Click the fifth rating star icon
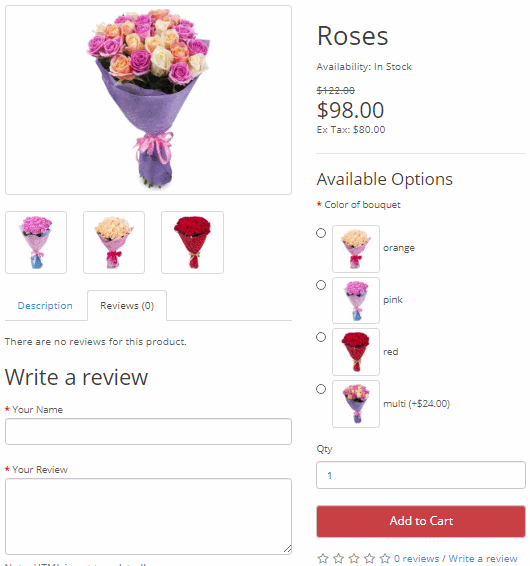Image resolution: width=530 pixels, height=566 pixels. point(385,558)
